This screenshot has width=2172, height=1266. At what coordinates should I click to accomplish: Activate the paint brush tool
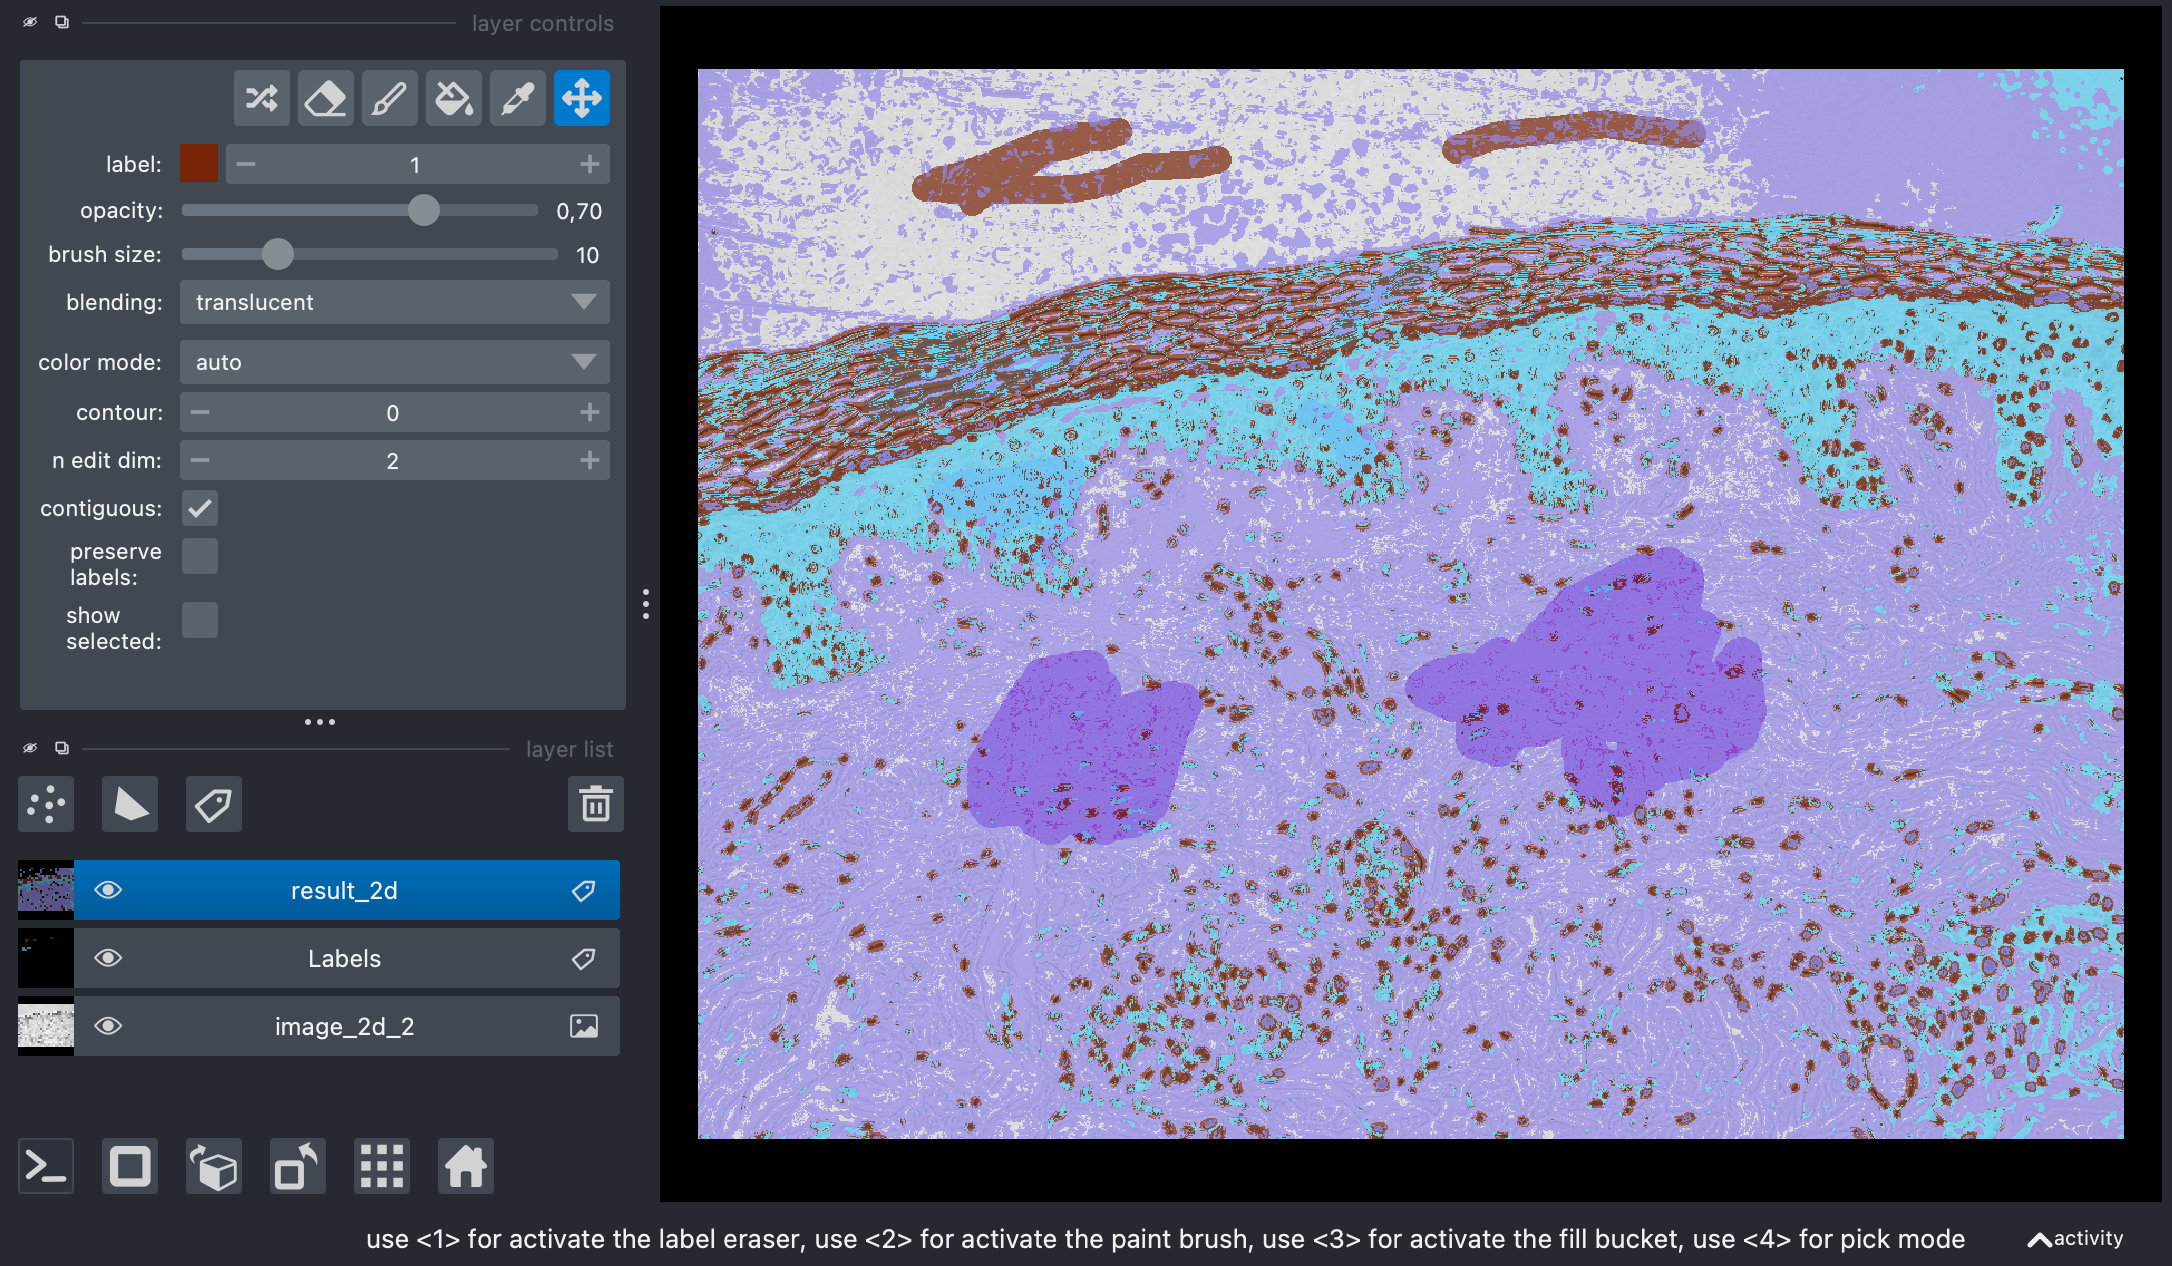coord(390,98)
